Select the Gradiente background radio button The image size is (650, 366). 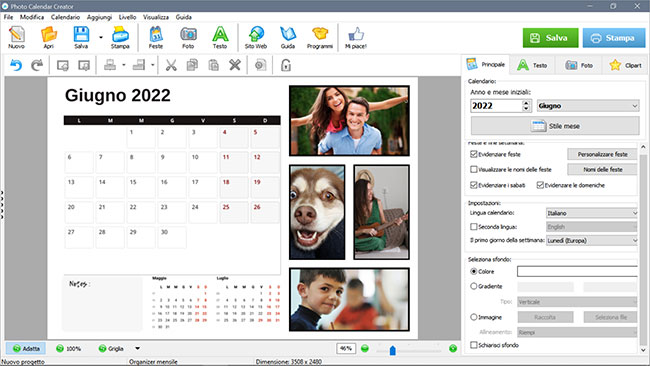474,286
